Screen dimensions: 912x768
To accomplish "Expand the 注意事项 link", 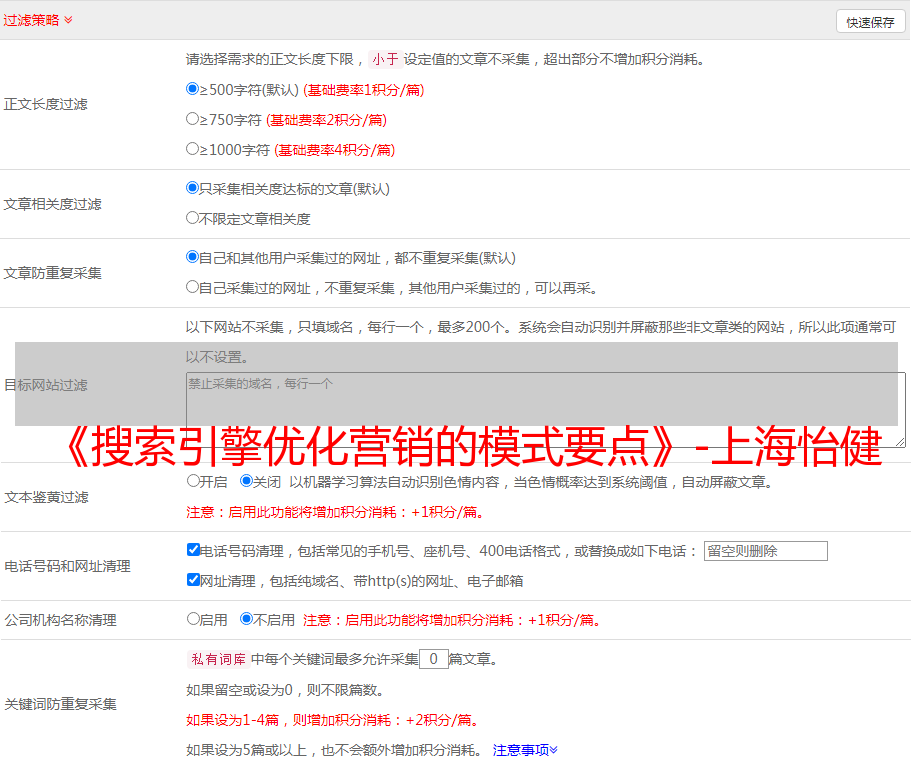I will [x=525, y=749].
